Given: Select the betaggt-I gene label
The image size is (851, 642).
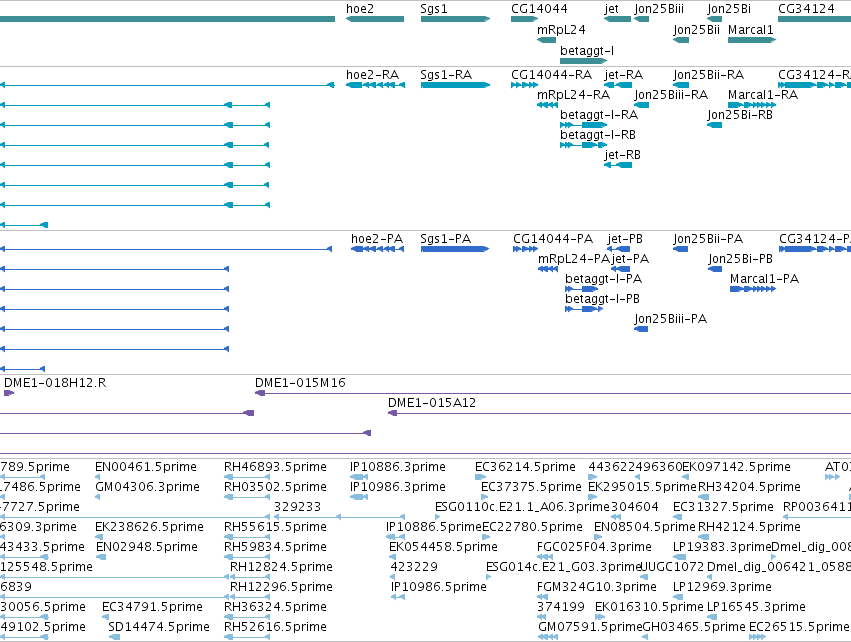Looking at the screenshot, I should point(587,51).
